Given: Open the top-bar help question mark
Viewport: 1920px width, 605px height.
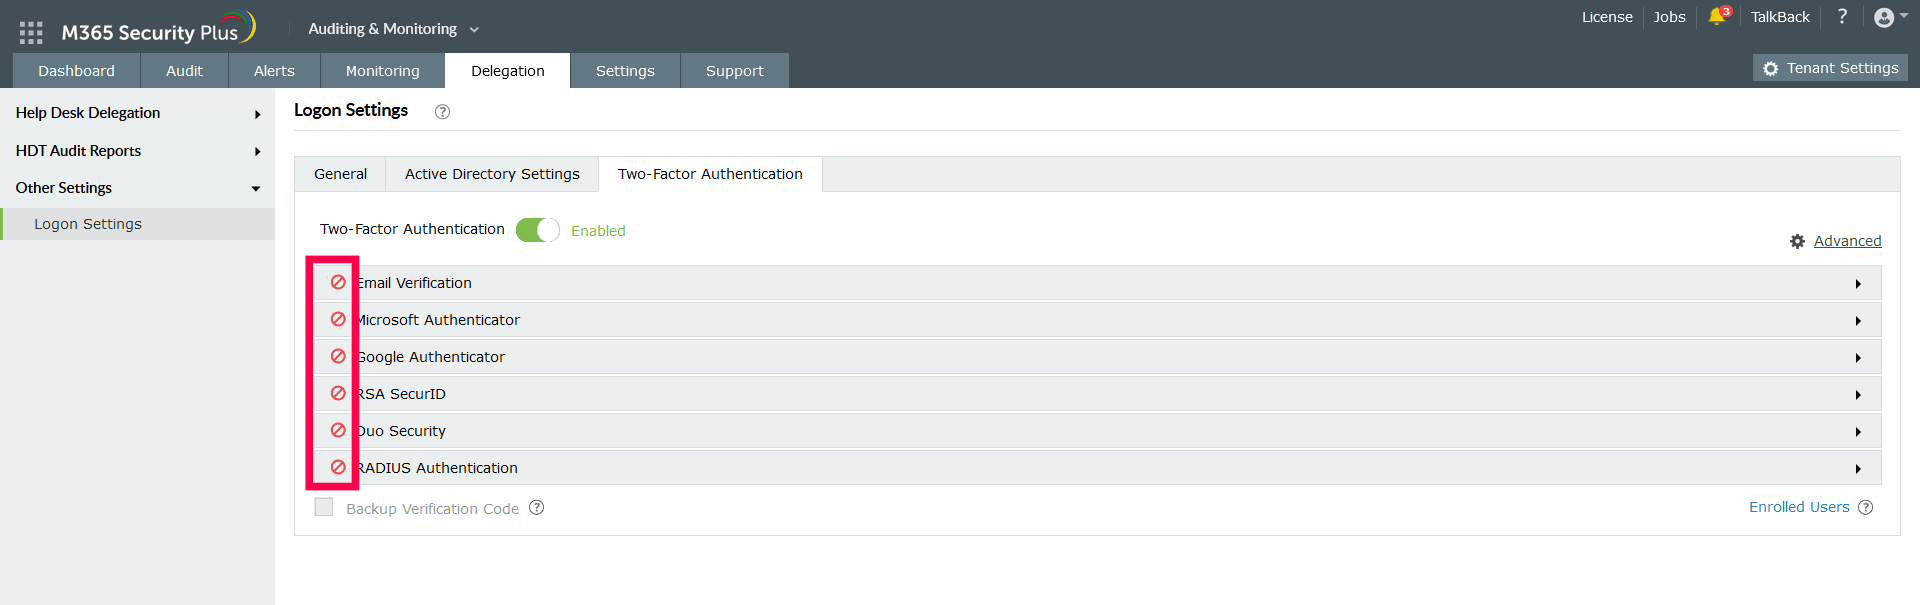Looking at the screenshot, I should click(x=1842, y=16).
